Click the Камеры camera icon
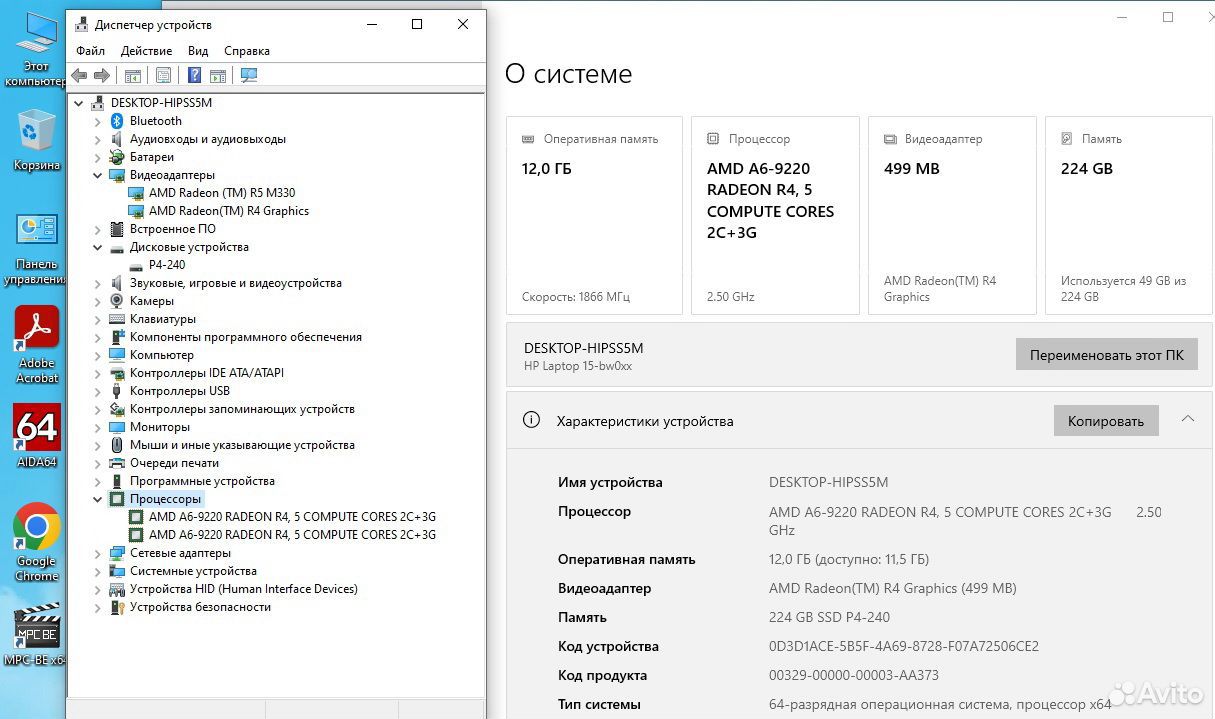The image size is (1215, 719). tap(117, 301)
